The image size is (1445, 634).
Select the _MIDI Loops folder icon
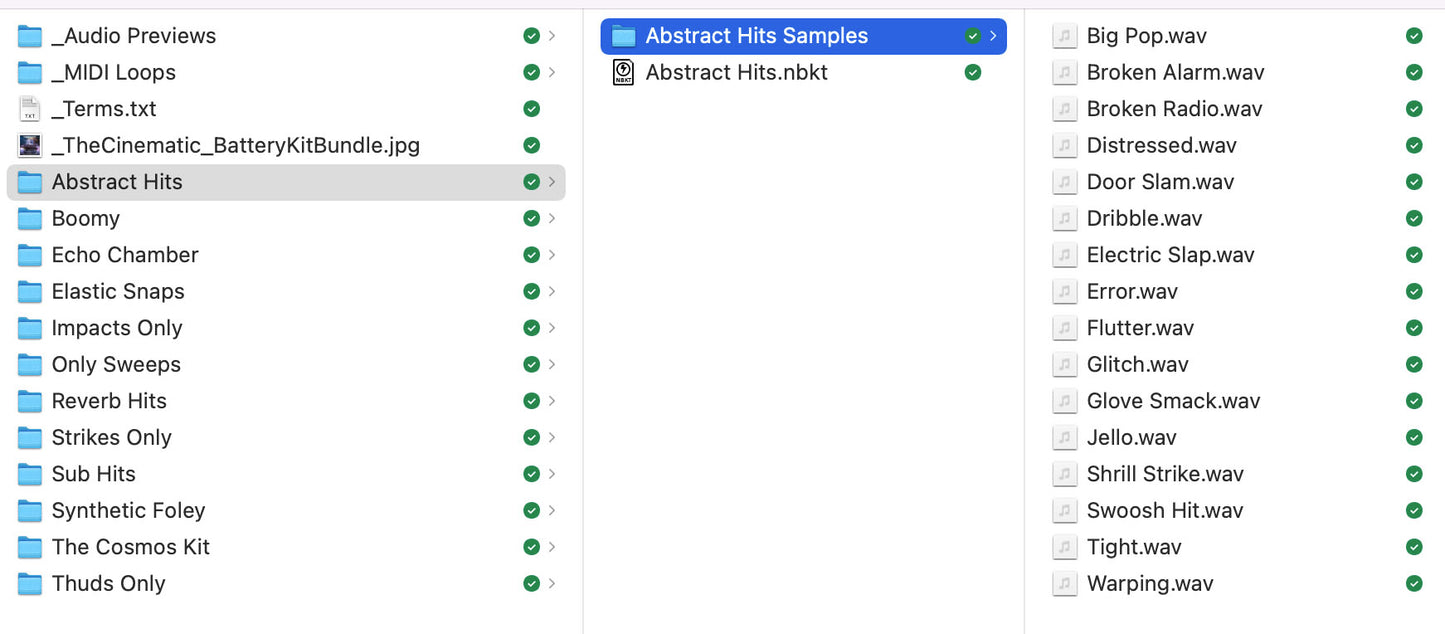click(30, 73)
